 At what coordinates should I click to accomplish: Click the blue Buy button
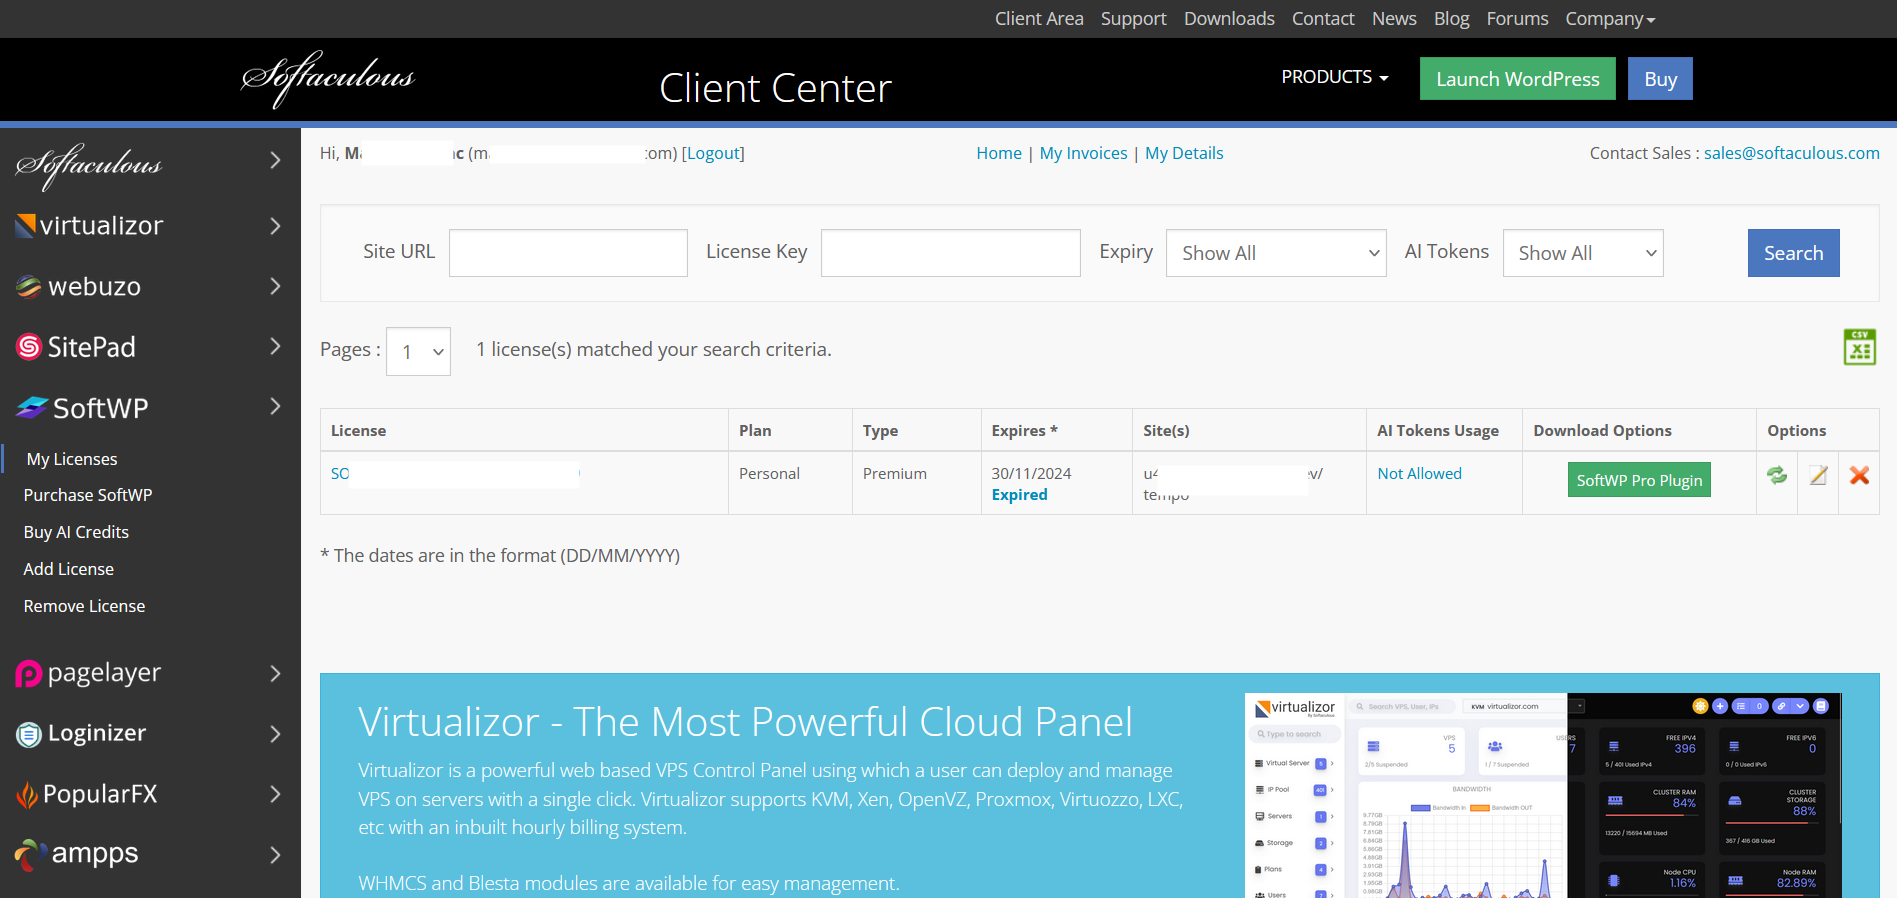click(x=1660, y=78)
